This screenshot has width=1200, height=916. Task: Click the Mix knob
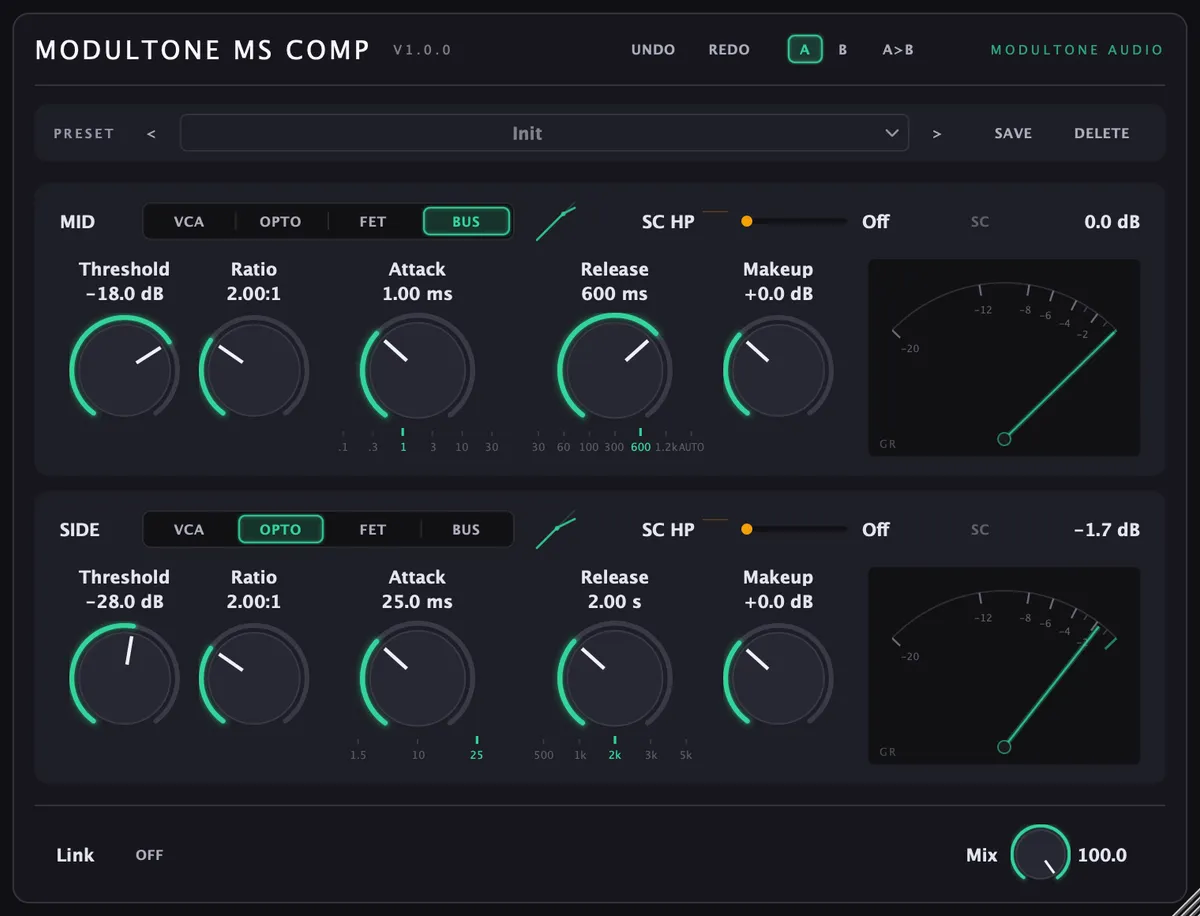pyautogui.click(x=1040, y=855)
